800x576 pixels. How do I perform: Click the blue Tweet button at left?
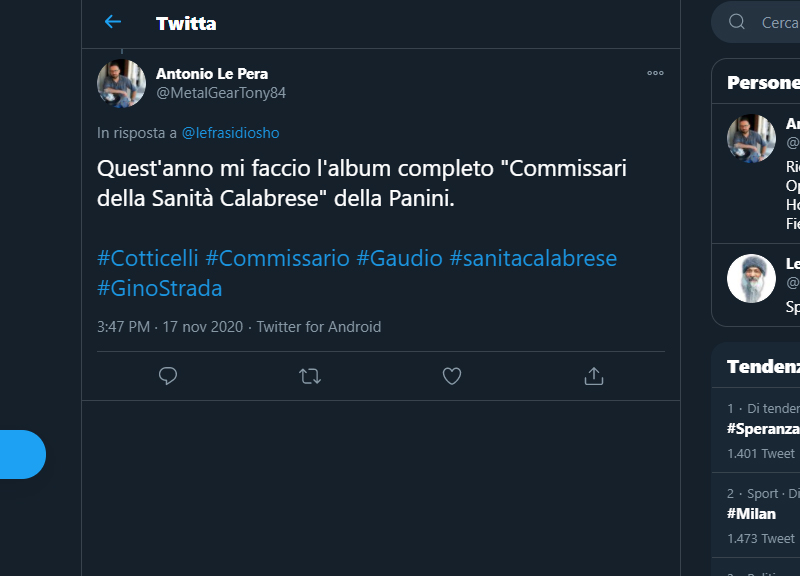22,454
